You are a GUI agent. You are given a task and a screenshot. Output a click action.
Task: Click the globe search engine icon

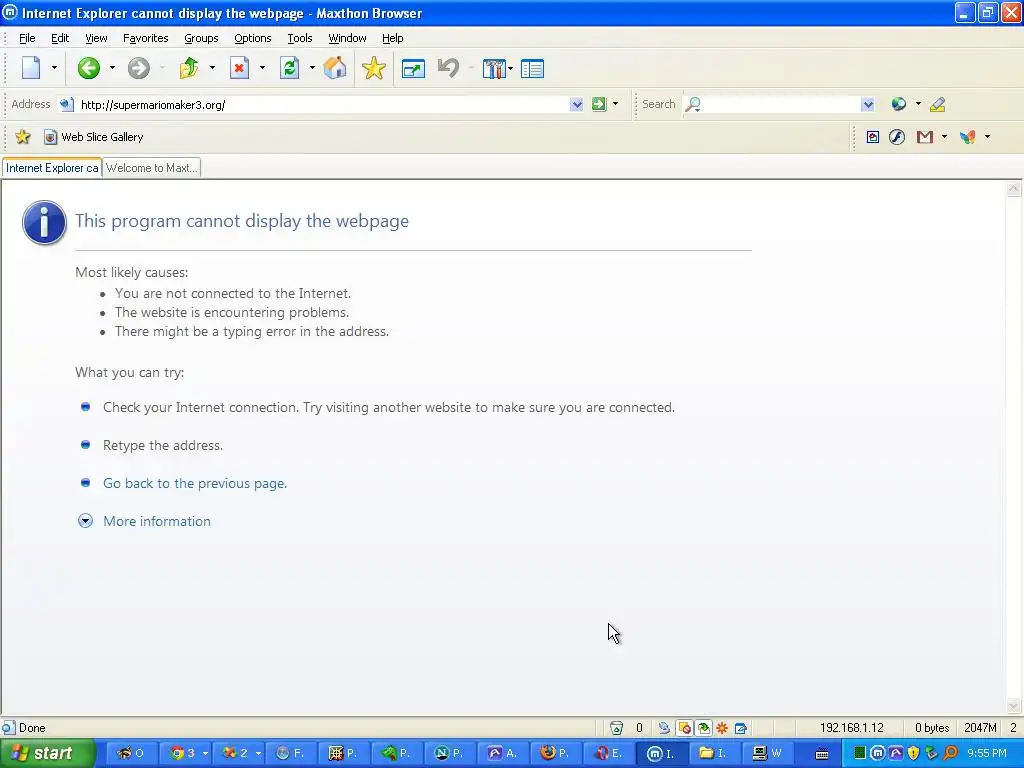pos(899,104)
